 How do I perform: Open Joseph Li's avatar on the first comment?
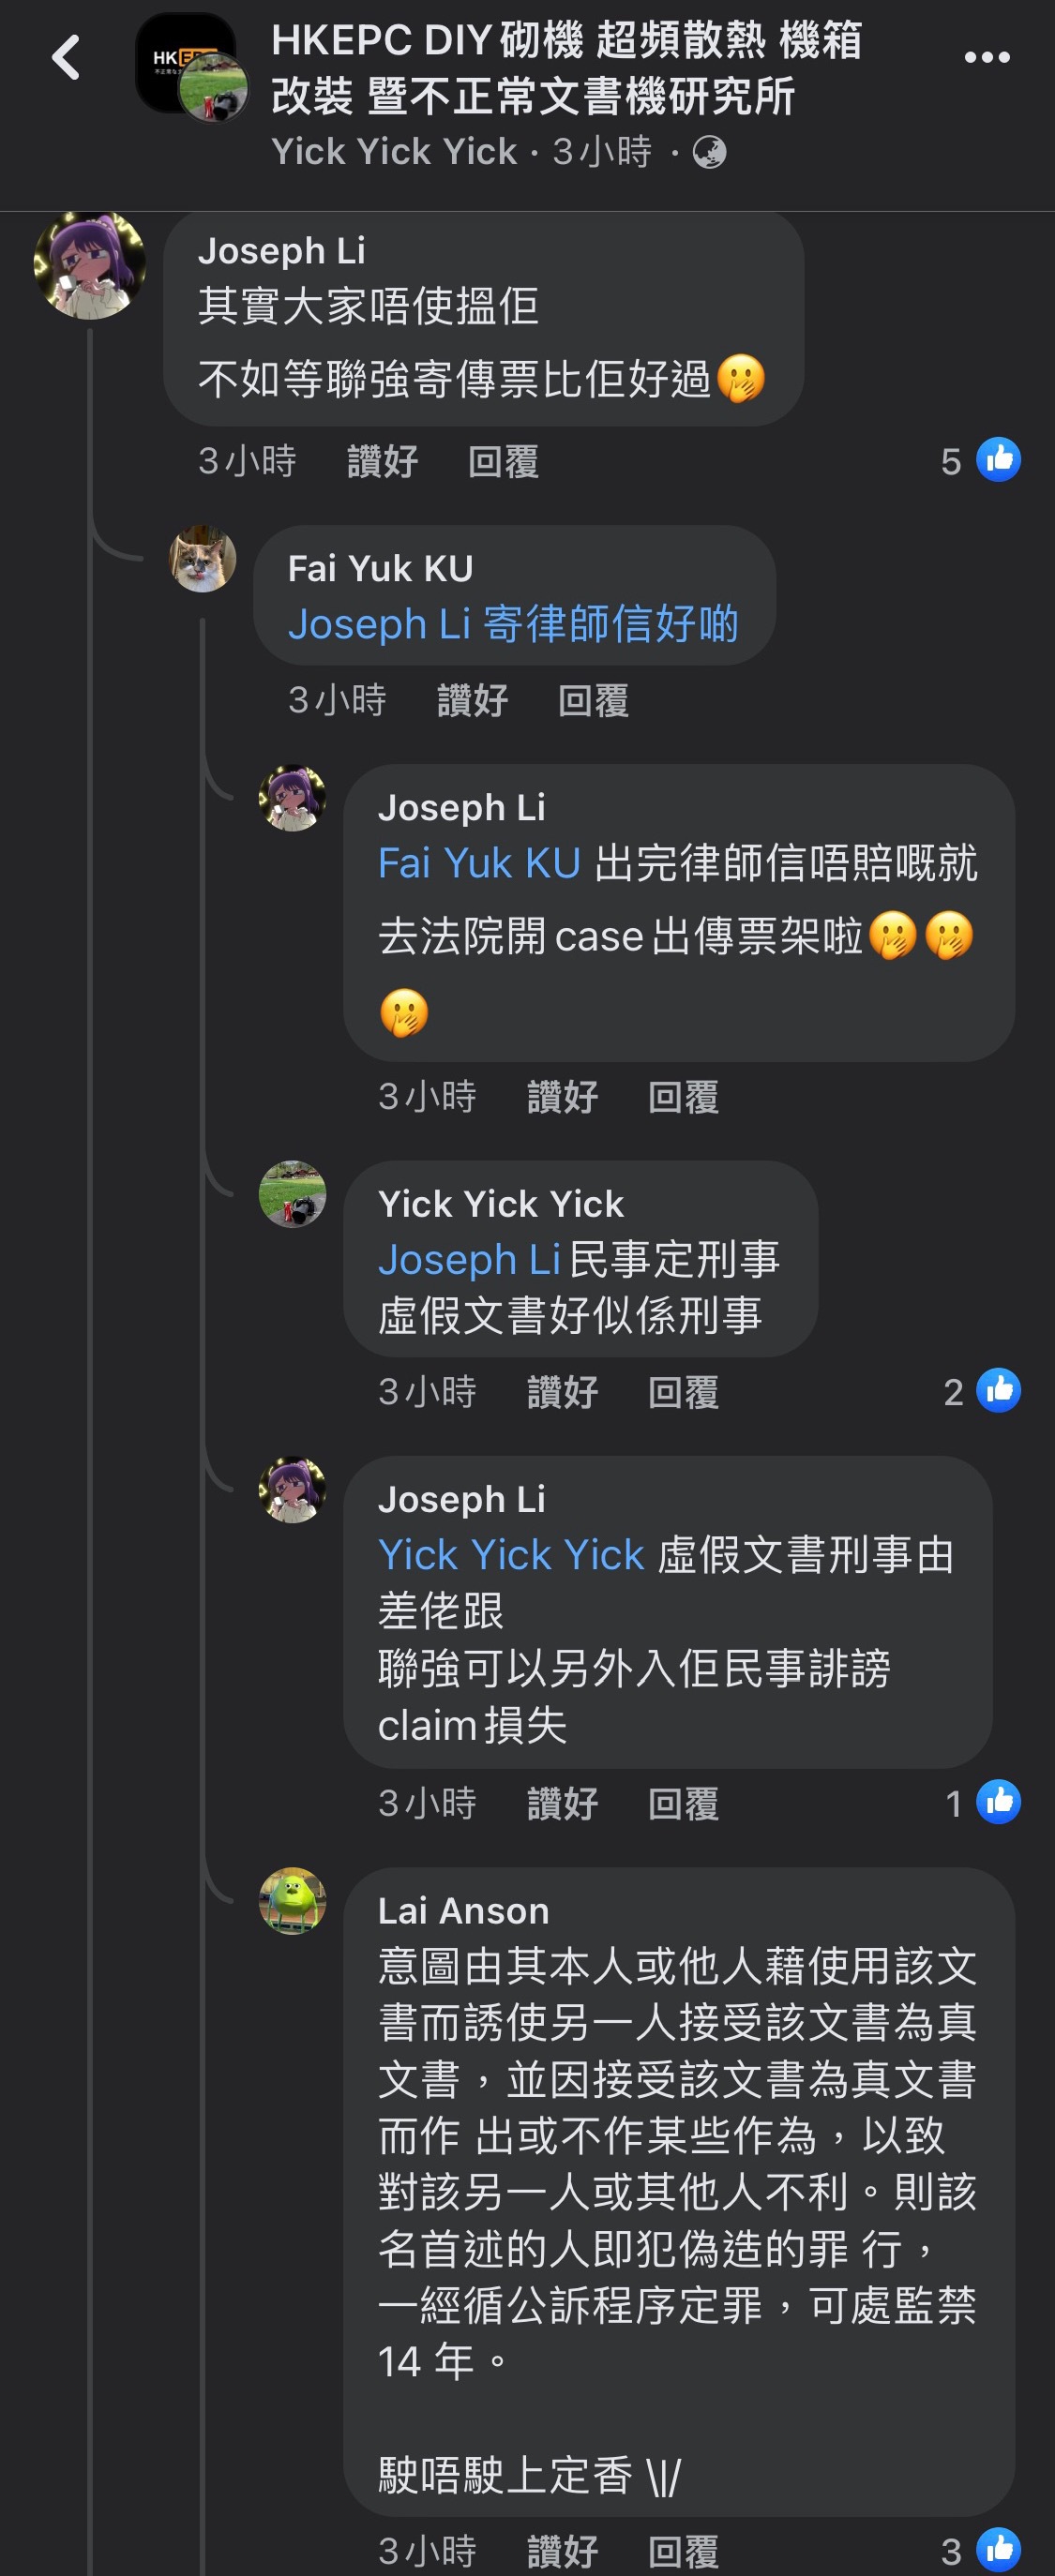click(89, 265)
